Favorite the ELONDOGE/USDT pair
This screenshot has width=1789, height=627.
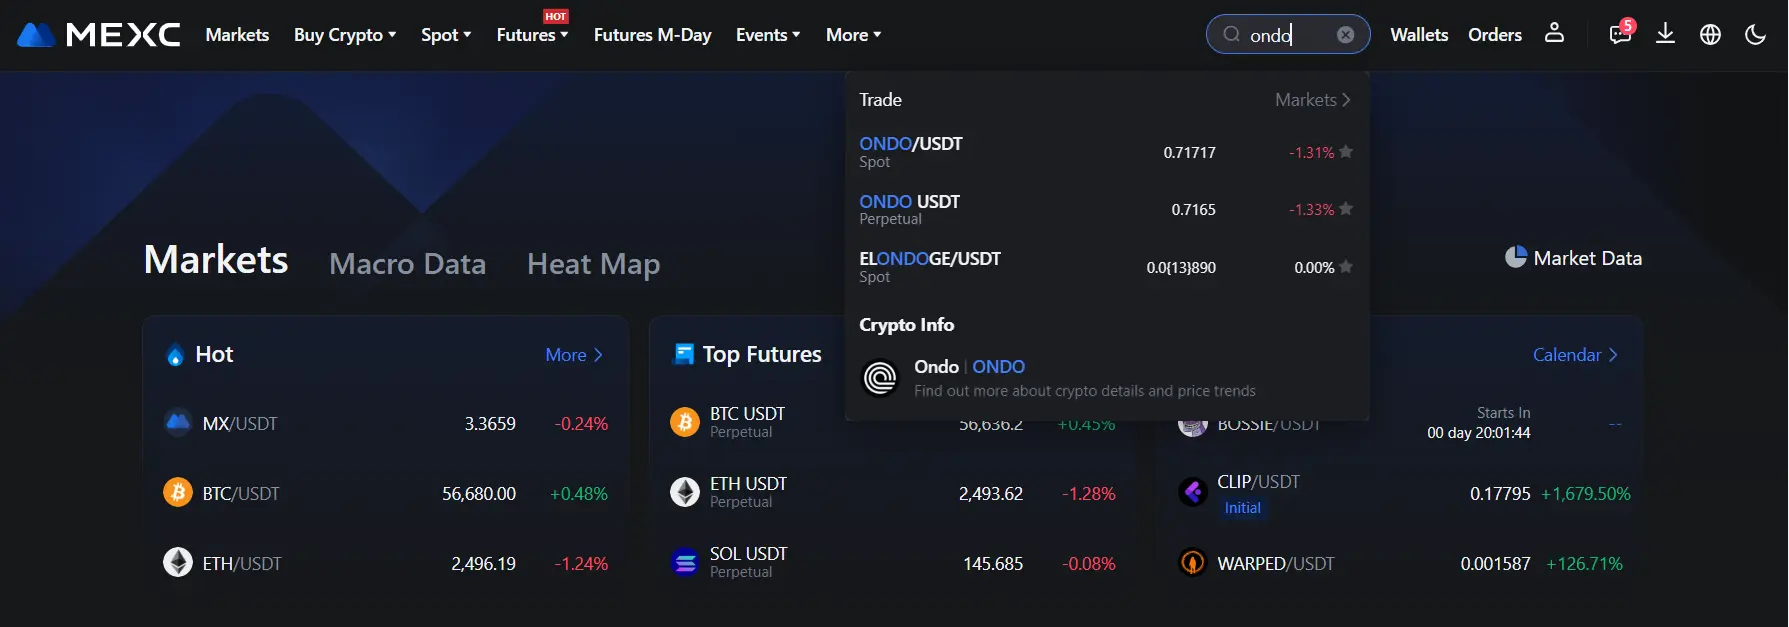click(x=1346, y=267)
